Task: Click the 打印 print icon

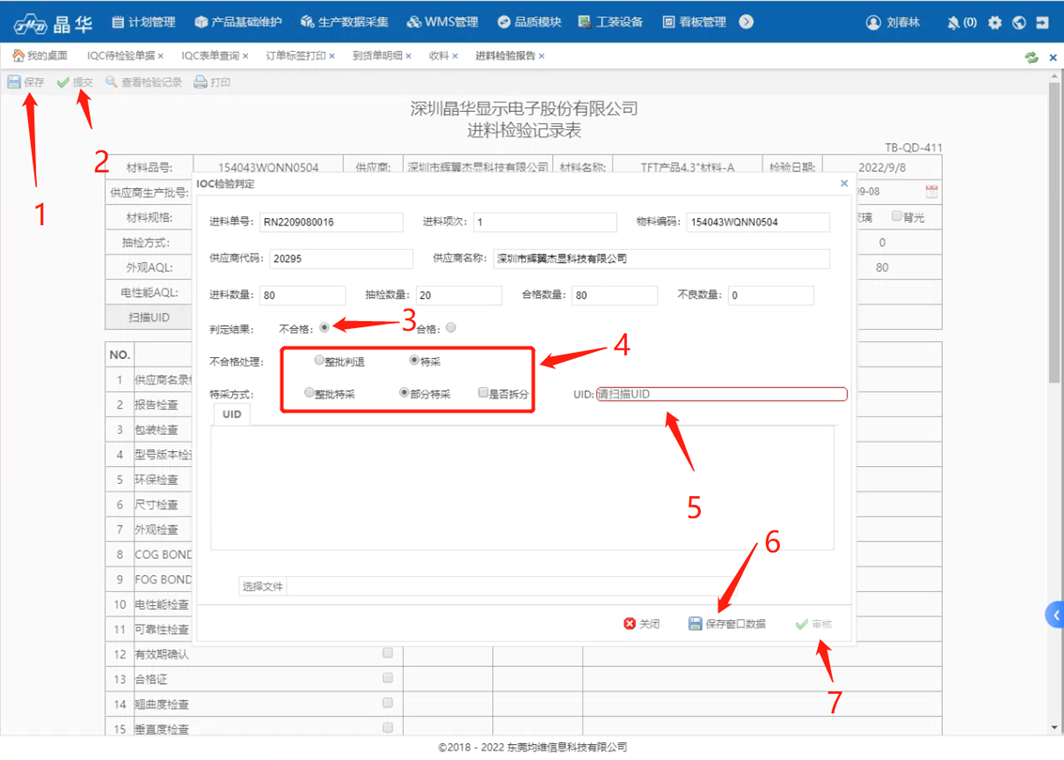Action: point(201,82)
